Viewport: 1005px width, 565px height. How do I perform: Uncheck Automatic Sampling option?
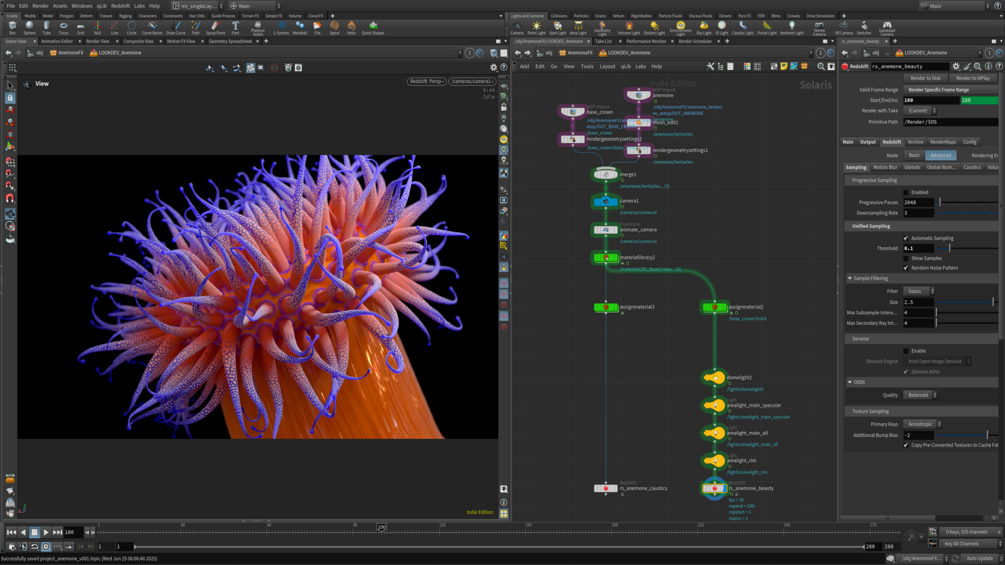[x=906, y=238]
